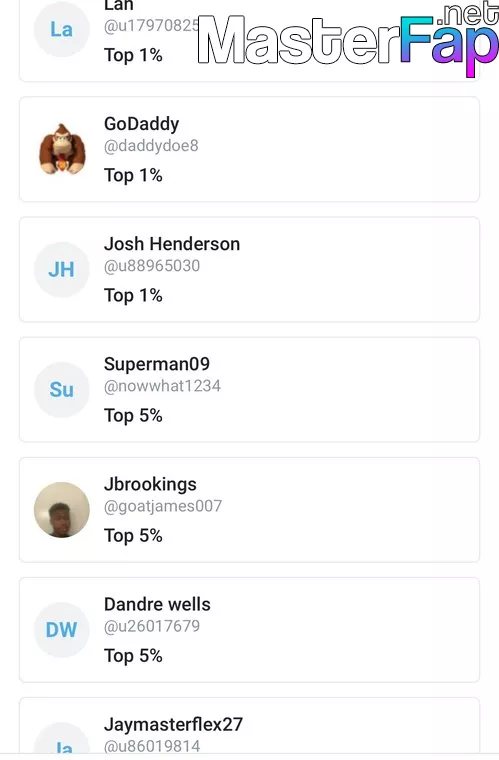Click the @daddydoe8 handle

[151, 145]
